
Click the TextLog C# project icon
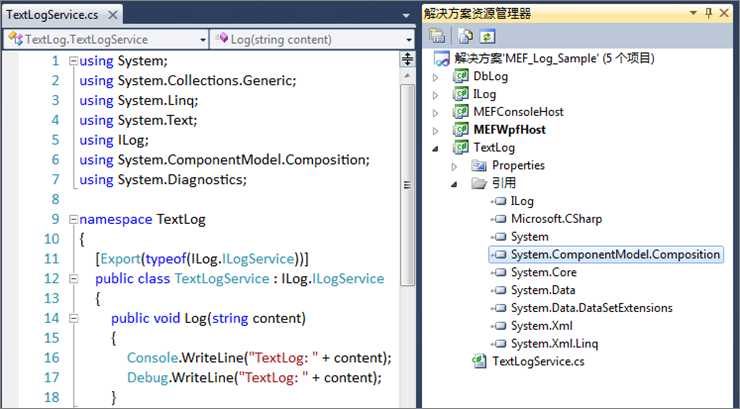pos(461,148)
